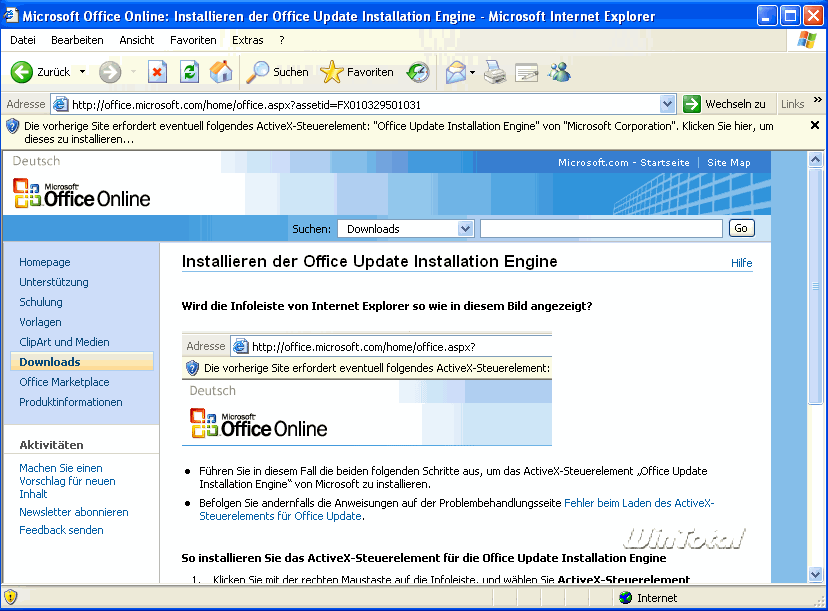The image size is (828, 611).
Task: Open the History clock icon
Action: point(418,72)
